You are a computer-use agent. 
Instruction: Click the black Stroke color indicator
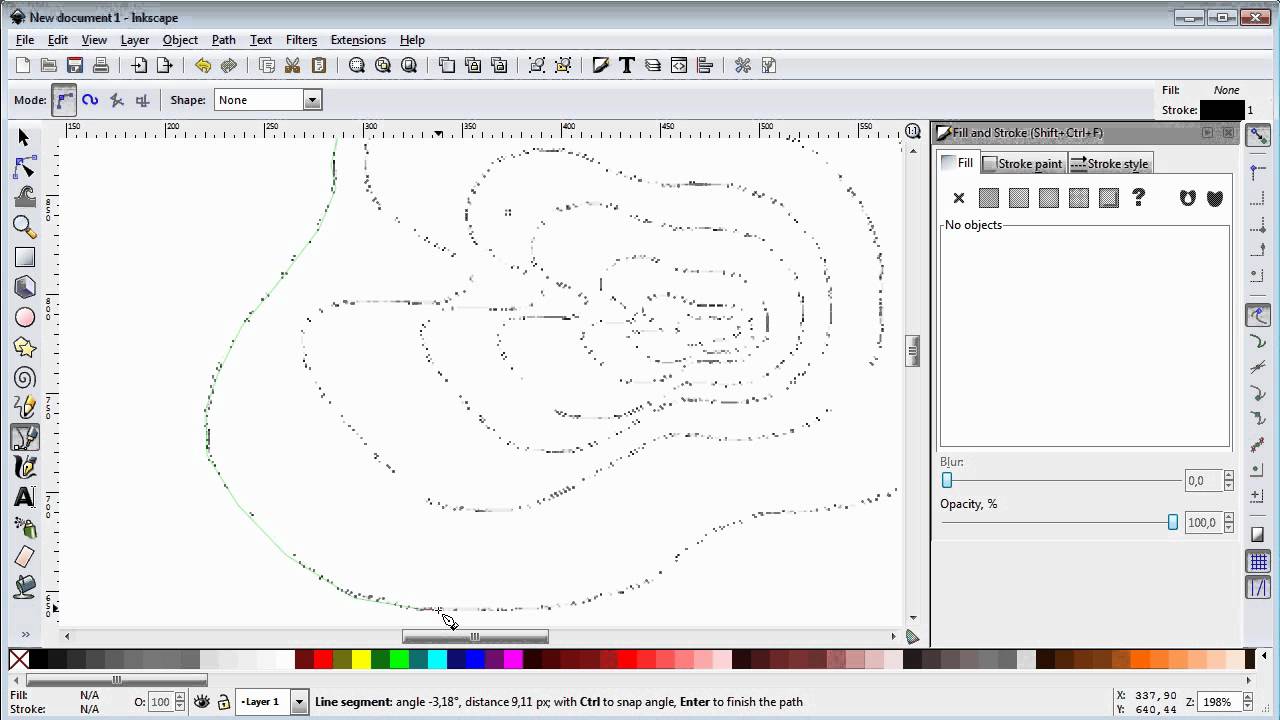click(x=1222, y=110)
